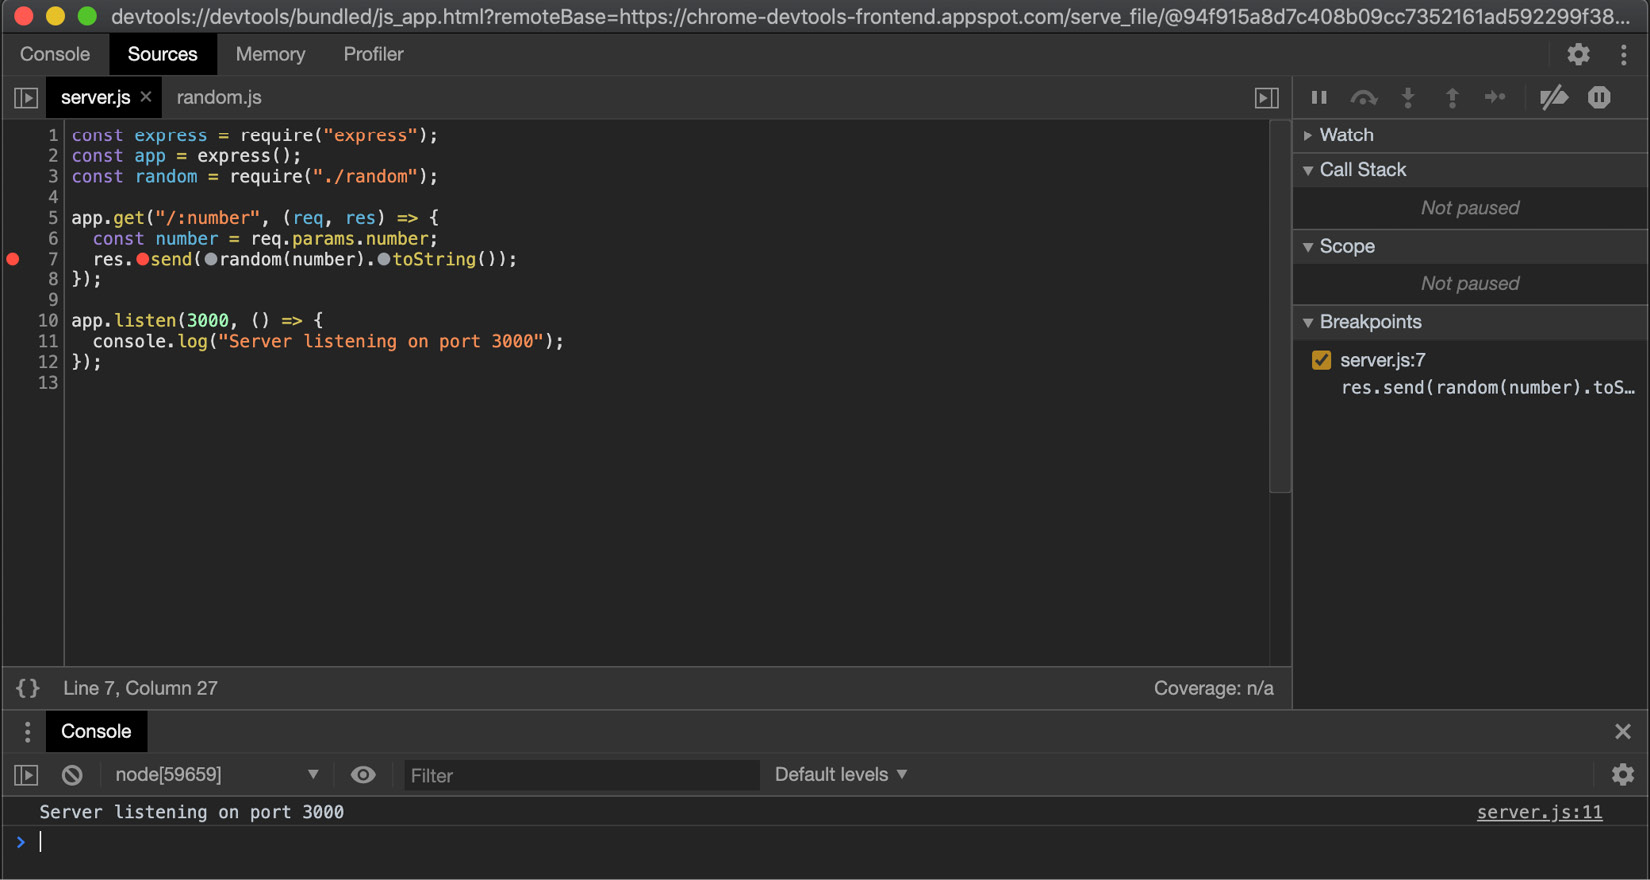The width and height of the screenshot is (1650, 880).
Task: Toggle inline breakpoint before send
Action: pyautogui.click(x=143, y=259)
